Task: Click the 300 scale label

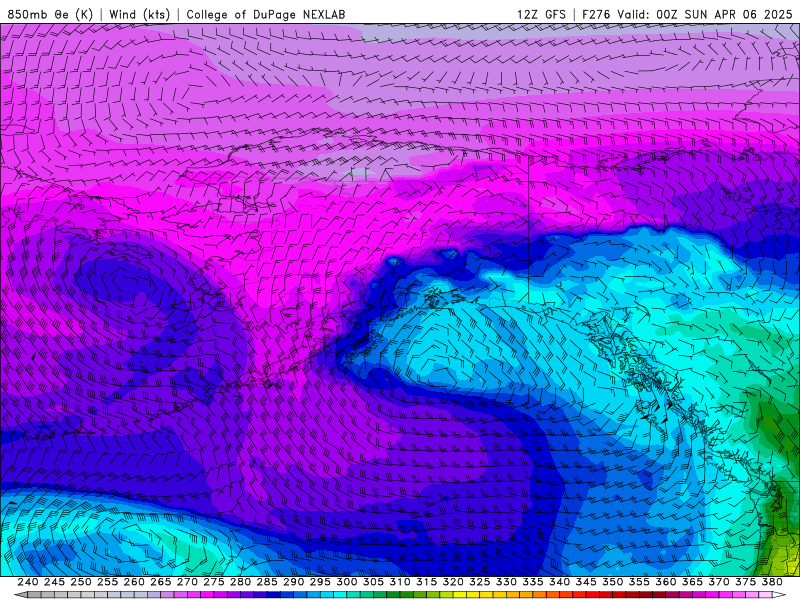Action: pos(346,582)
